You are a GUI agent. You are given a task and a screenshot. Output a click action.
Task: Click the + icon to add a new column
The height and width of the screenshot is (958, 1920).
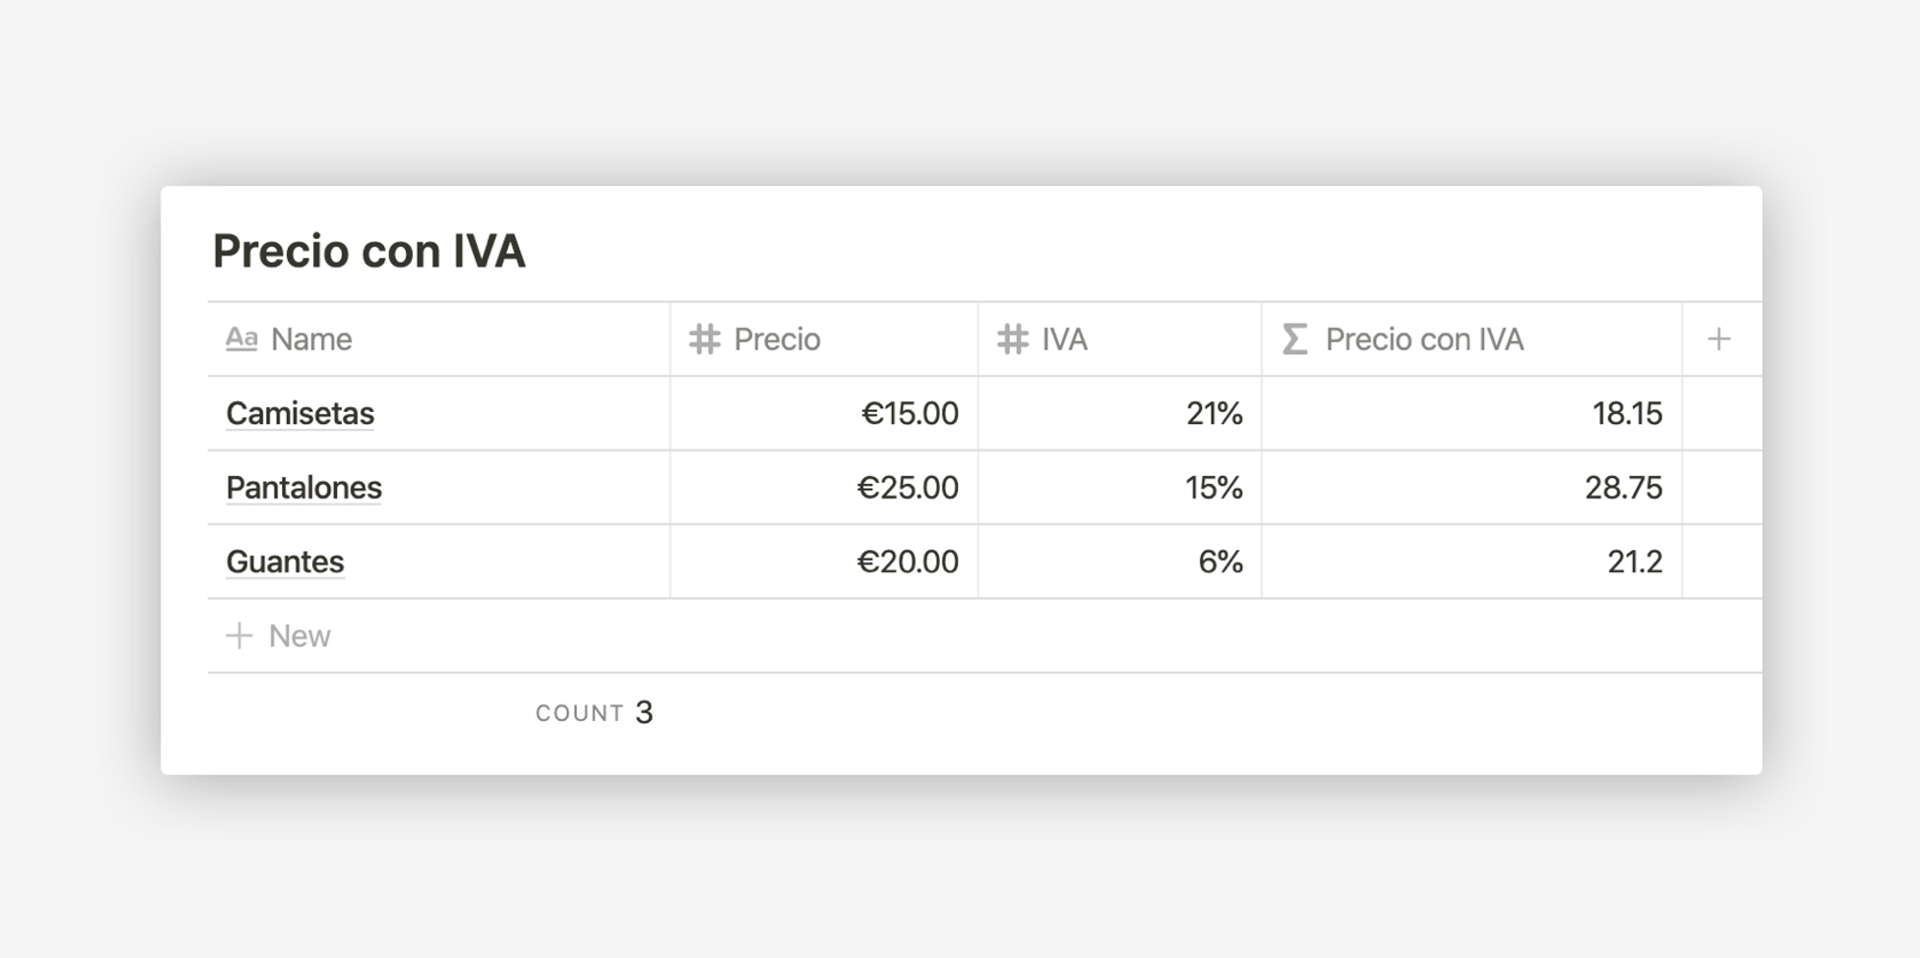pyautogui.click(x=1720, y=339)
